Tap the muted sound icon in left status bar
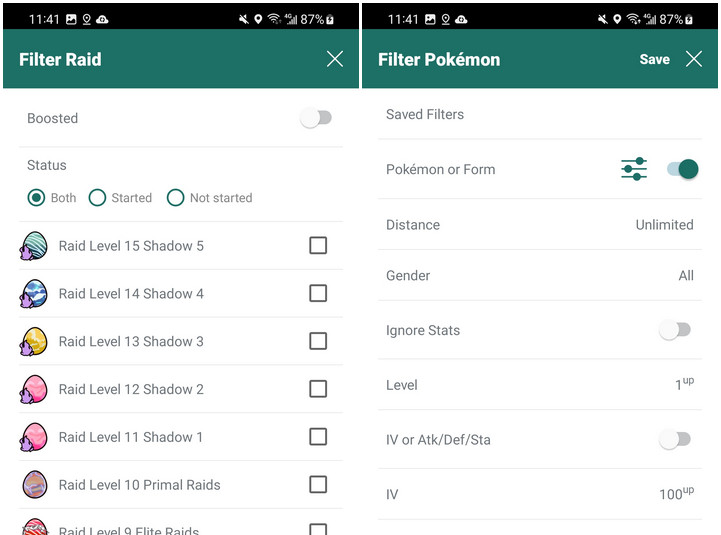Image resolution: width=721 pixels, height=535 pixels. click(x=244, y=19)
